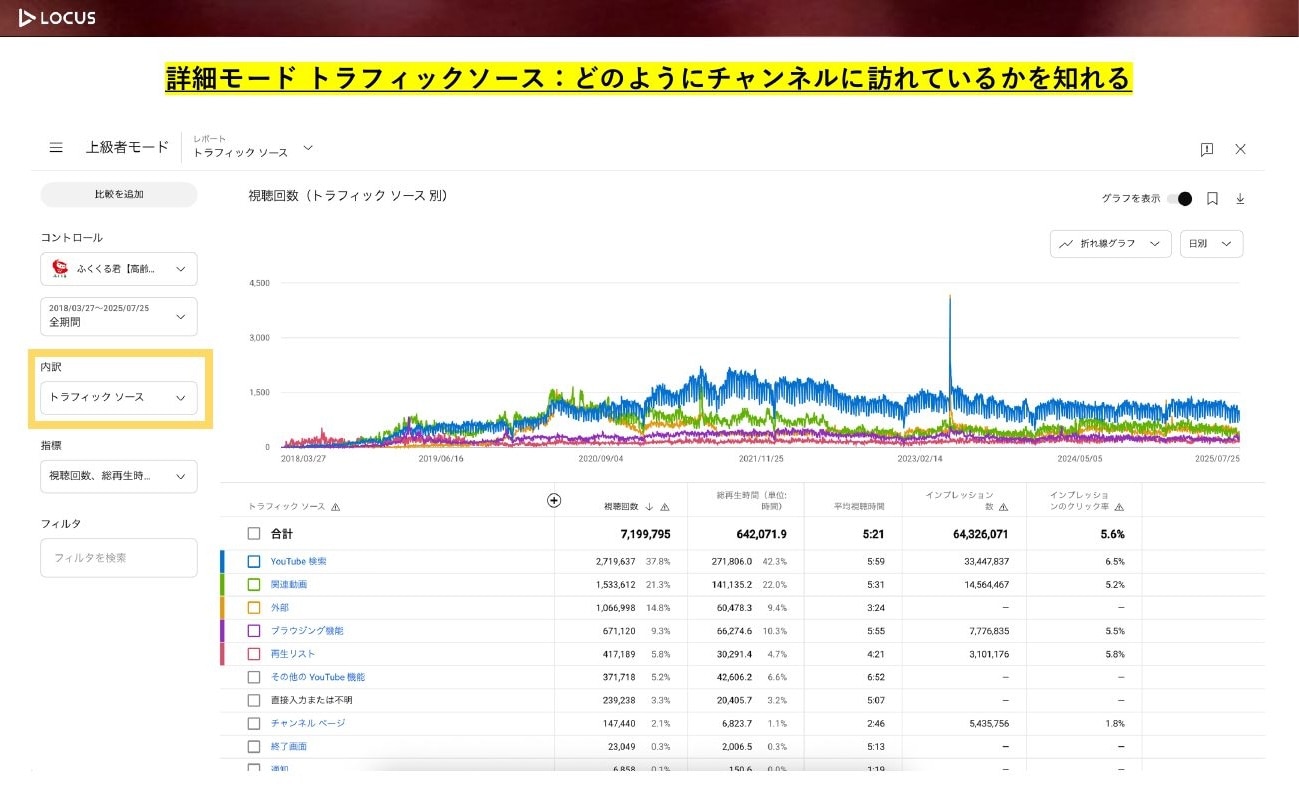
Task: Click the 比較を追加 button
Action: [x=118, y=194]
